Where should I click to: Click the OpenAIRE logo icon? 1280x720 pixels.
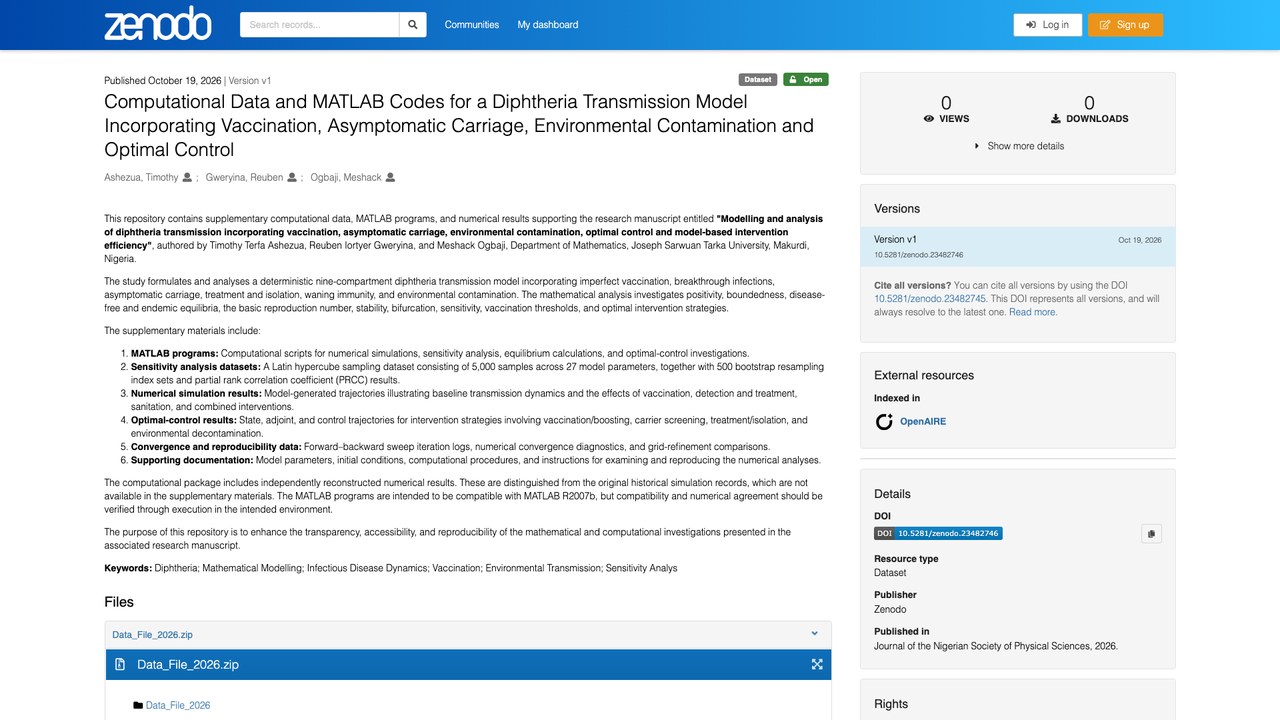pyautogui.click(x=884, y=422)
